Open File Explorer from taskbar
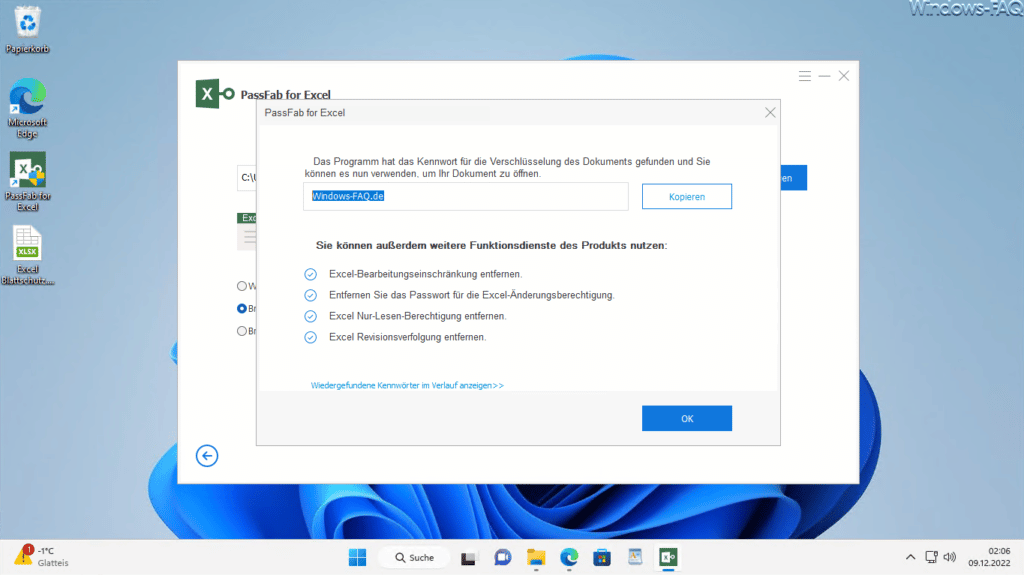 click(536, 557)
